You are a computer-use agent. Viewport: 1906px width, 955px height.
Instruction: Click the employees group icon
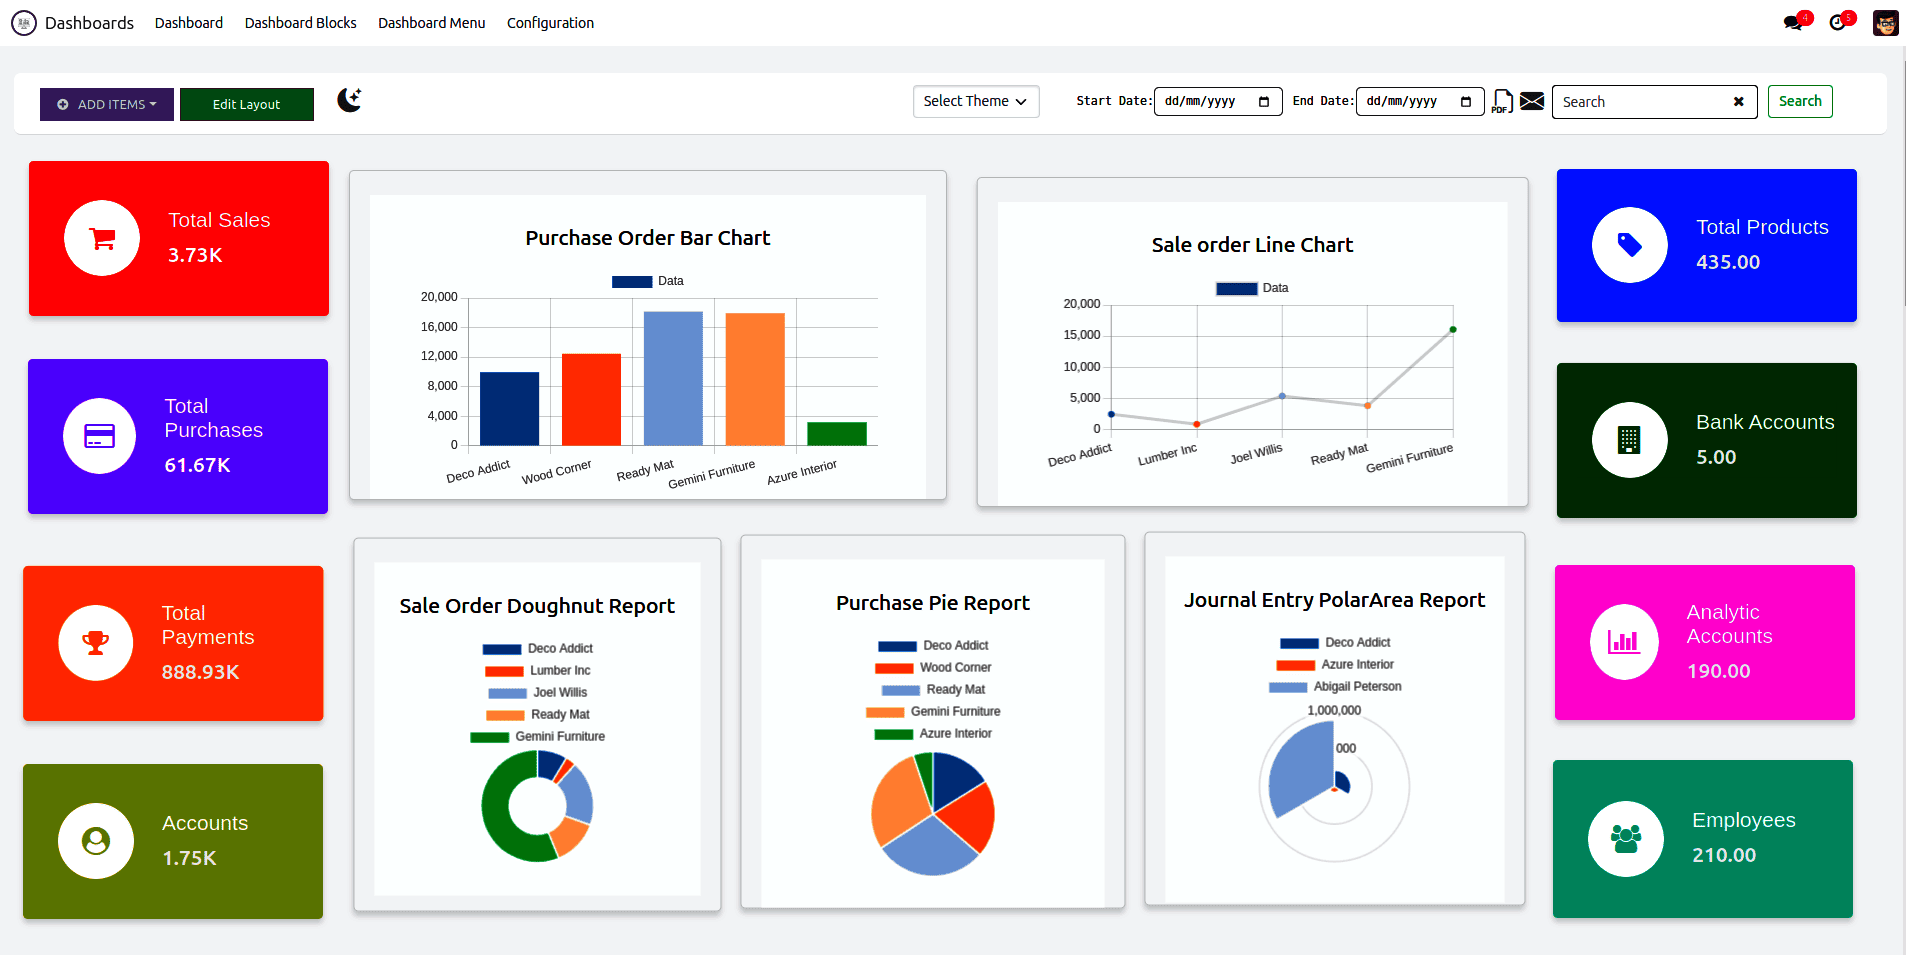(x=1624, y=839)
